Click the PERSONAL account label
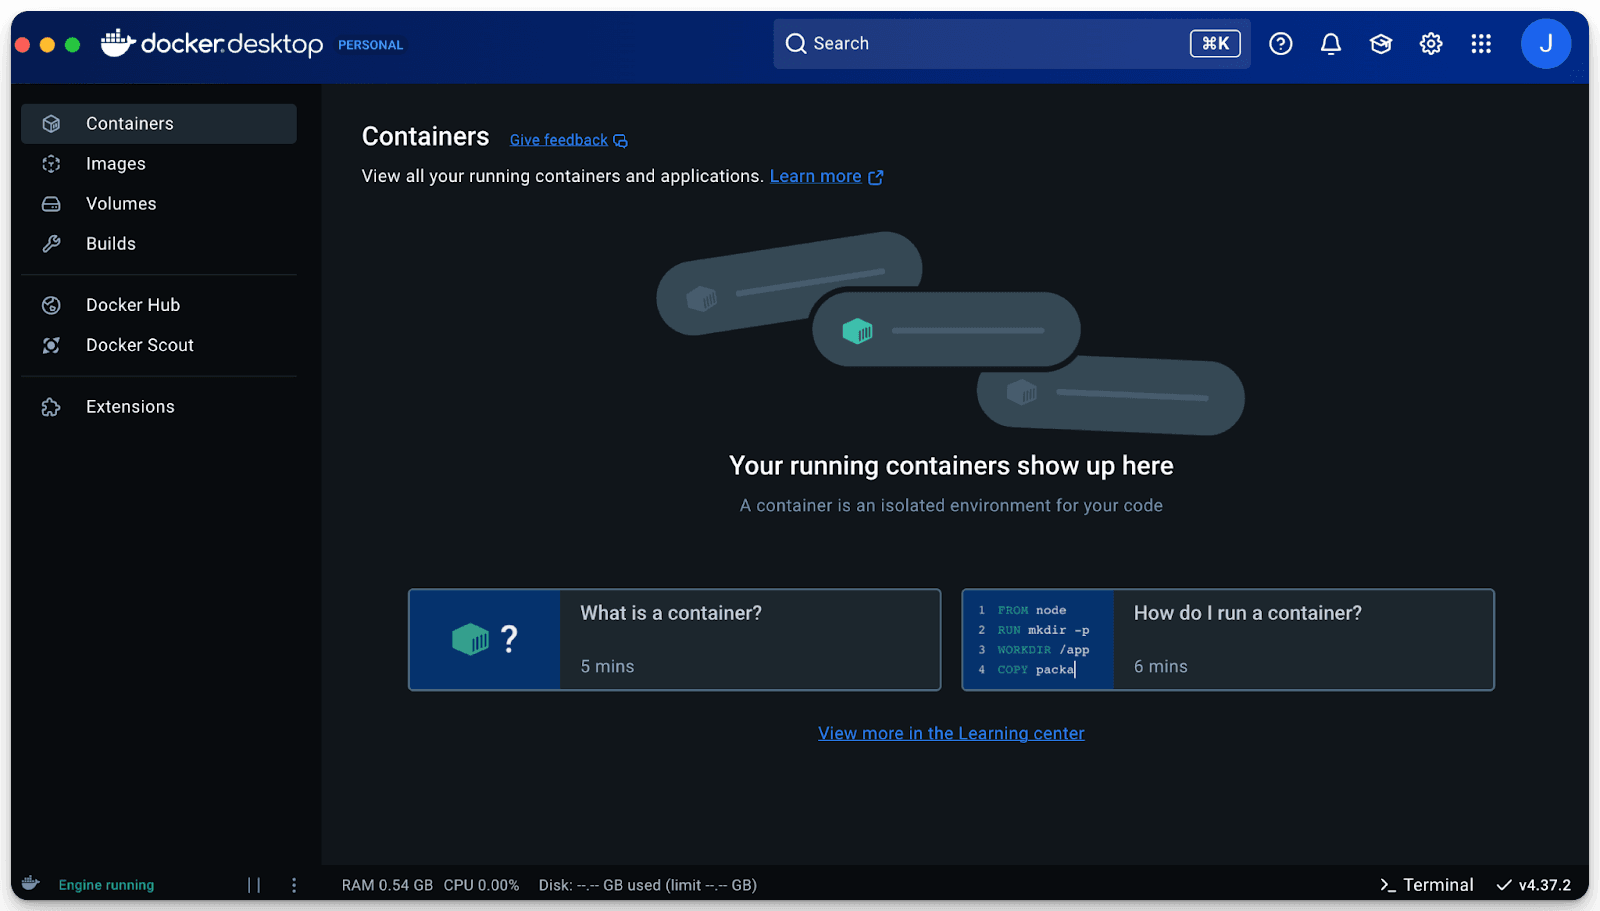Viewport: 1600px width, 911px height. [x=370, y=45]
